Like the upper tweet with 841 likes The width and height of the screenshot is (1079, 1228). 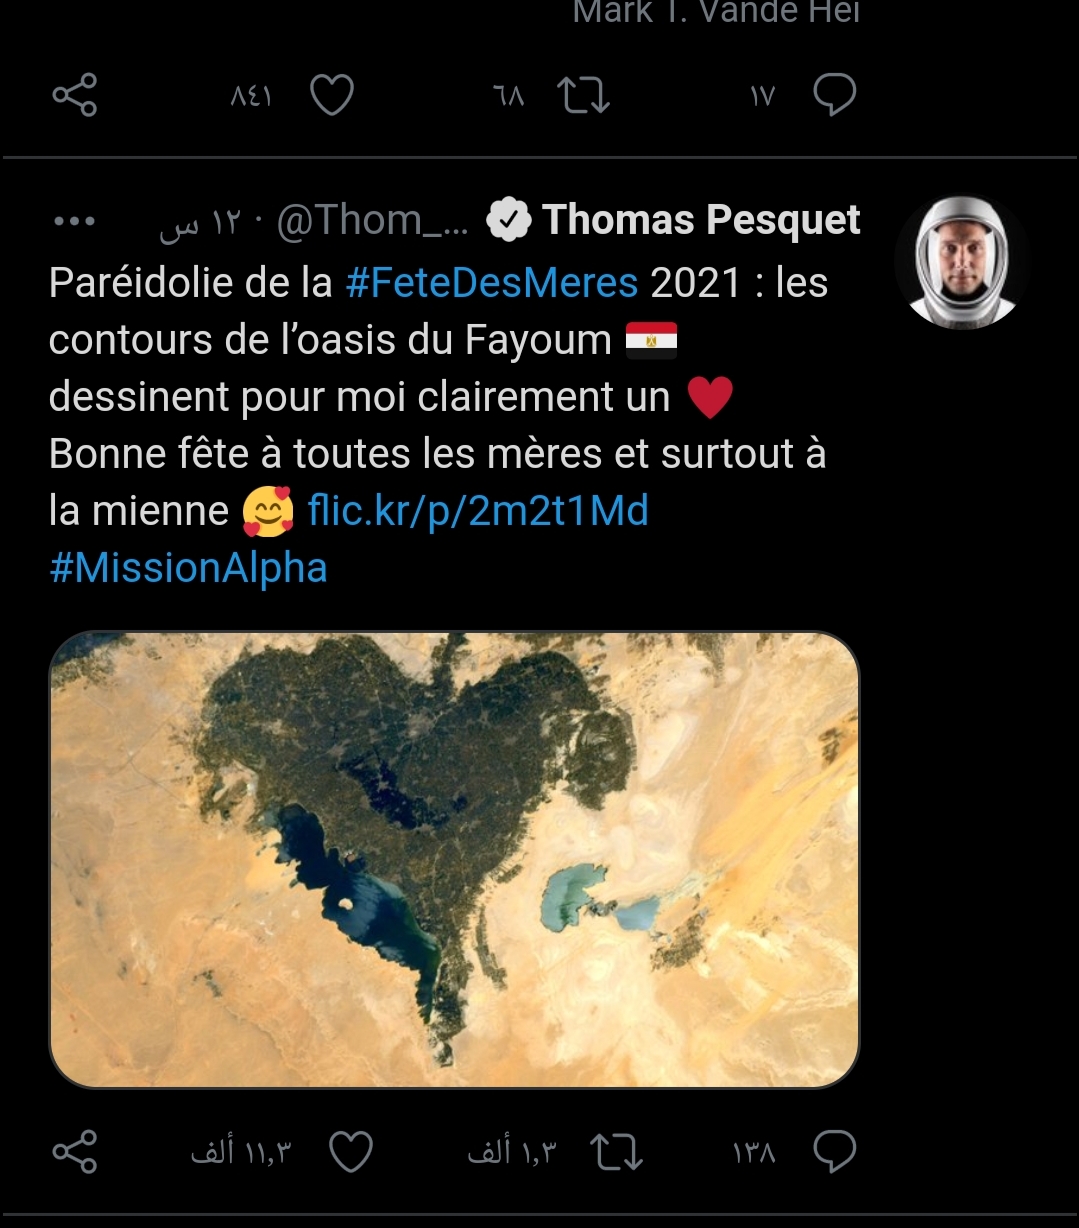[x=332, y=96]
